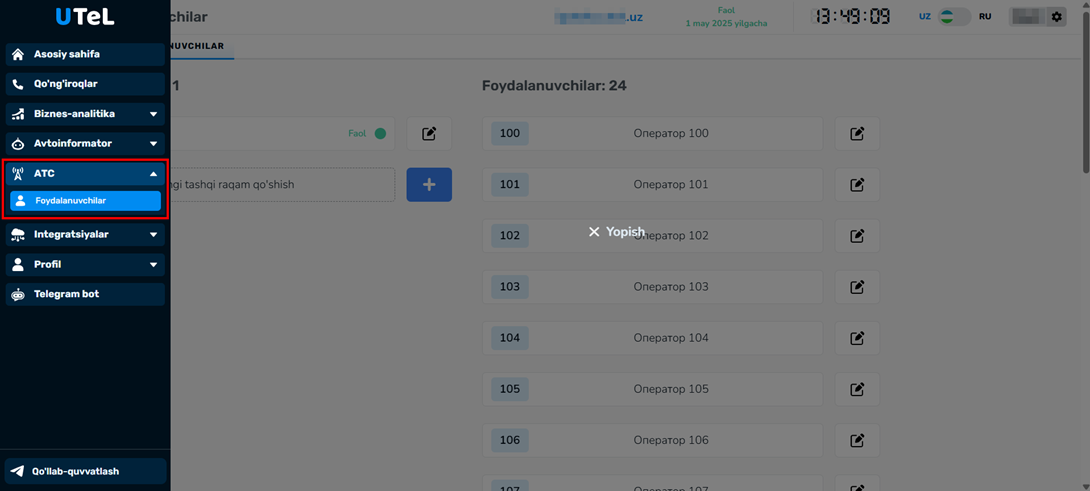Open Telegram bot robot icon
1090x491 pixels.
18,295
